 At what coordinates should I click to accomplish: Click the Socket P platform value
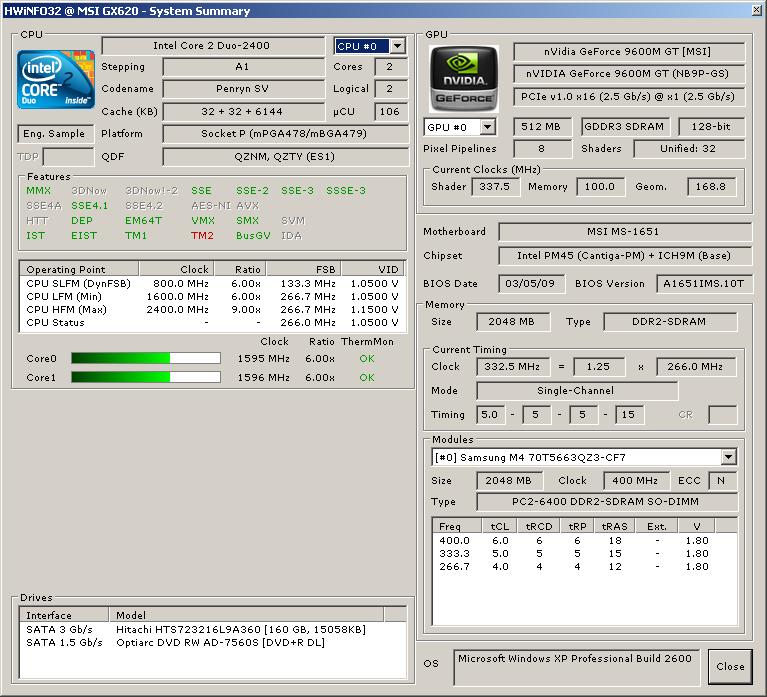(285, 134)
